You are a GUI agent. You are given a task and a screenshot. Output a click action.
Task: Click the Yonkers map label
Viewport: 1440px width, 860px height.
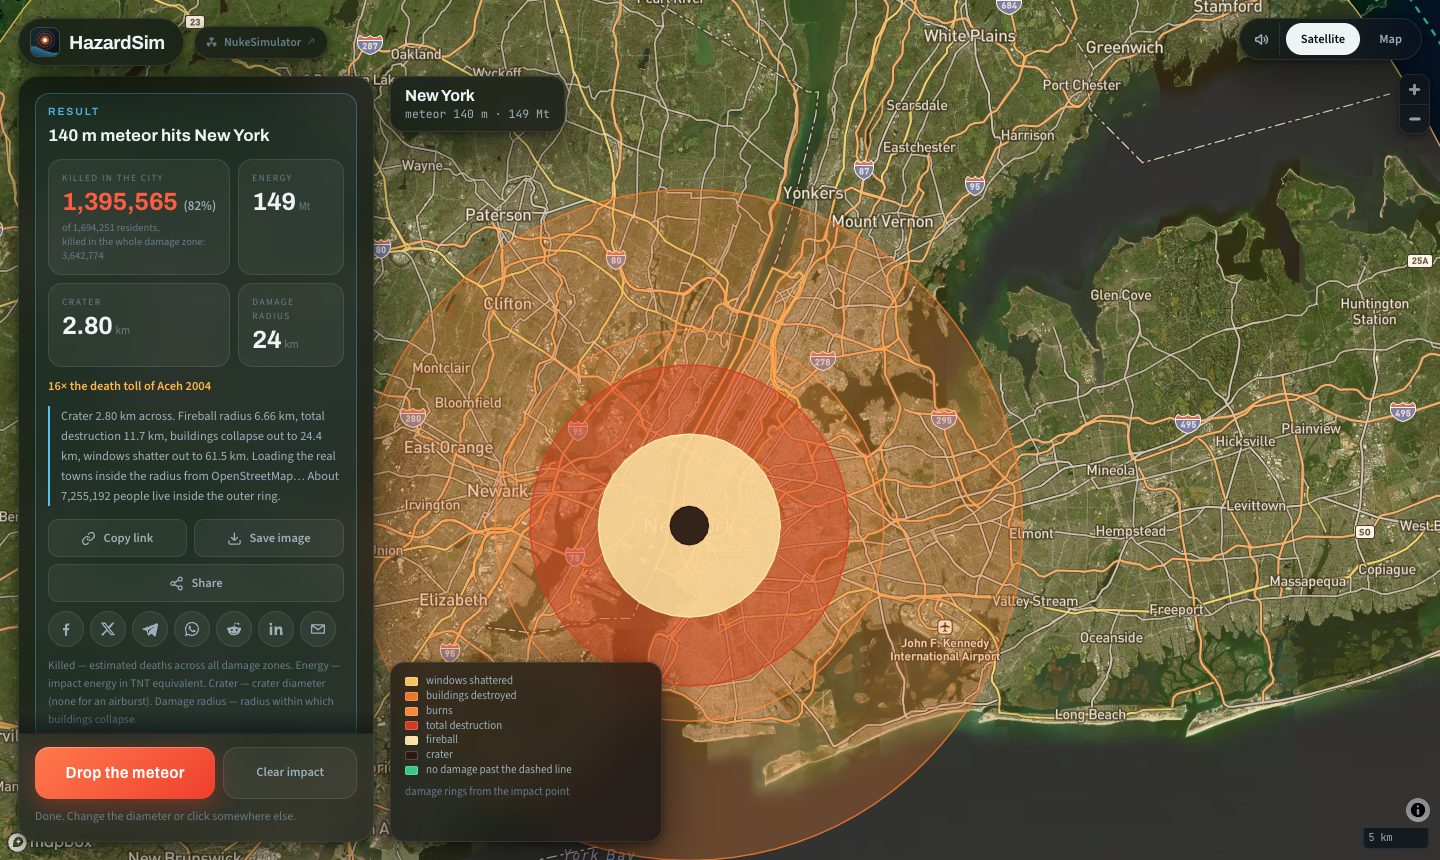[x=813, y=193]
